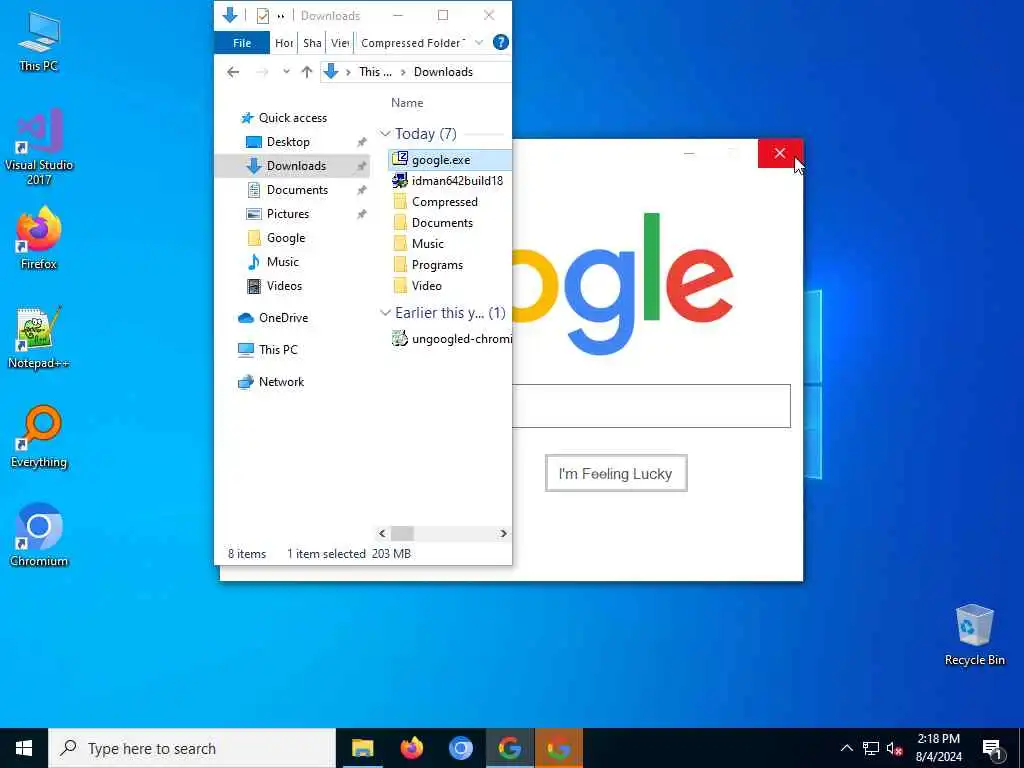This screenshot has width=1024, height=768.
Task: Select the Documents folder in file list
Action: point(442,223)
